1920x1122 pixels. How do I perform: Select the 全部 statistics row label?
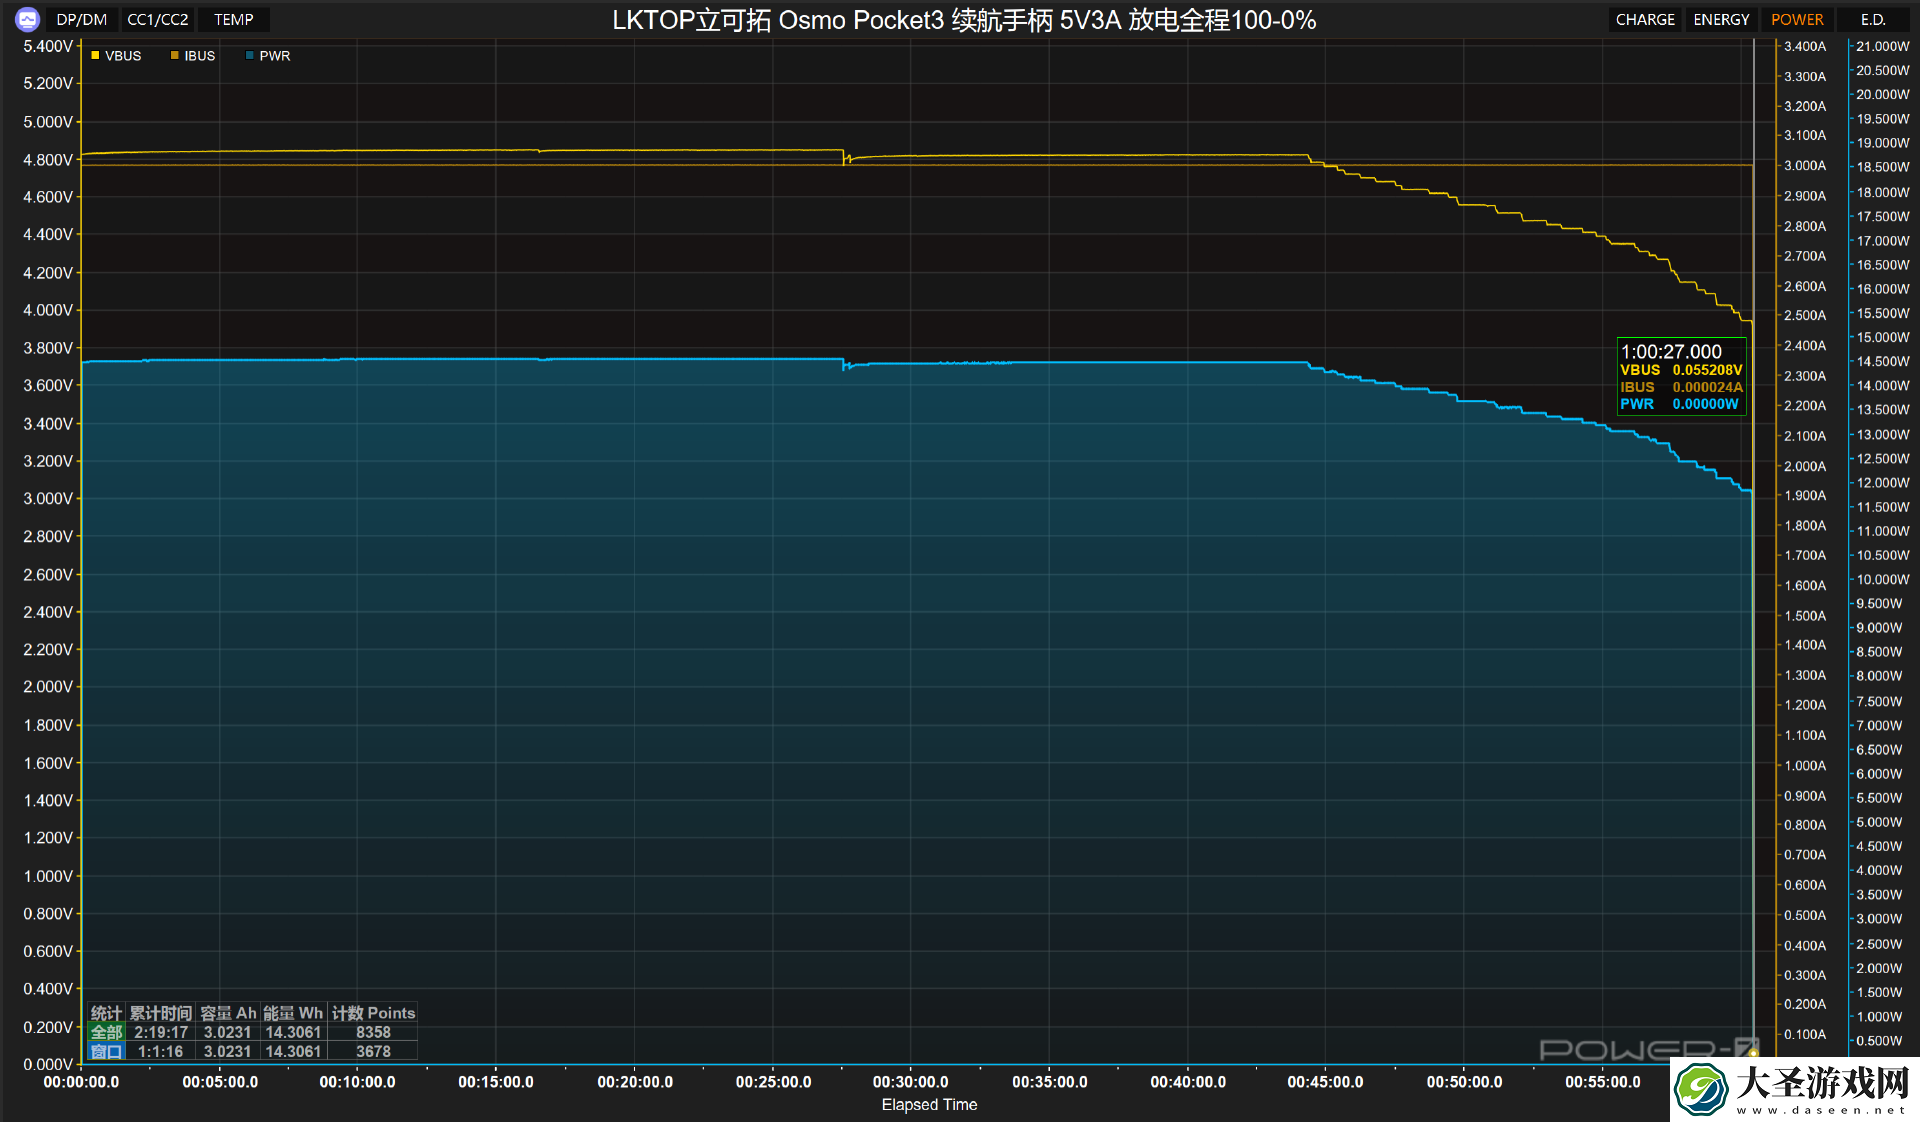(107, 1032)
